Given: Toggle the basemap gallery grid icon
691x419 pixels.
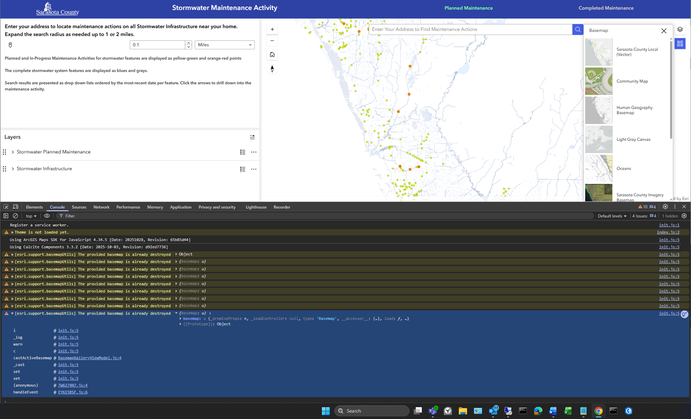Looking at the screenshot, I should (x=681, y=44).
